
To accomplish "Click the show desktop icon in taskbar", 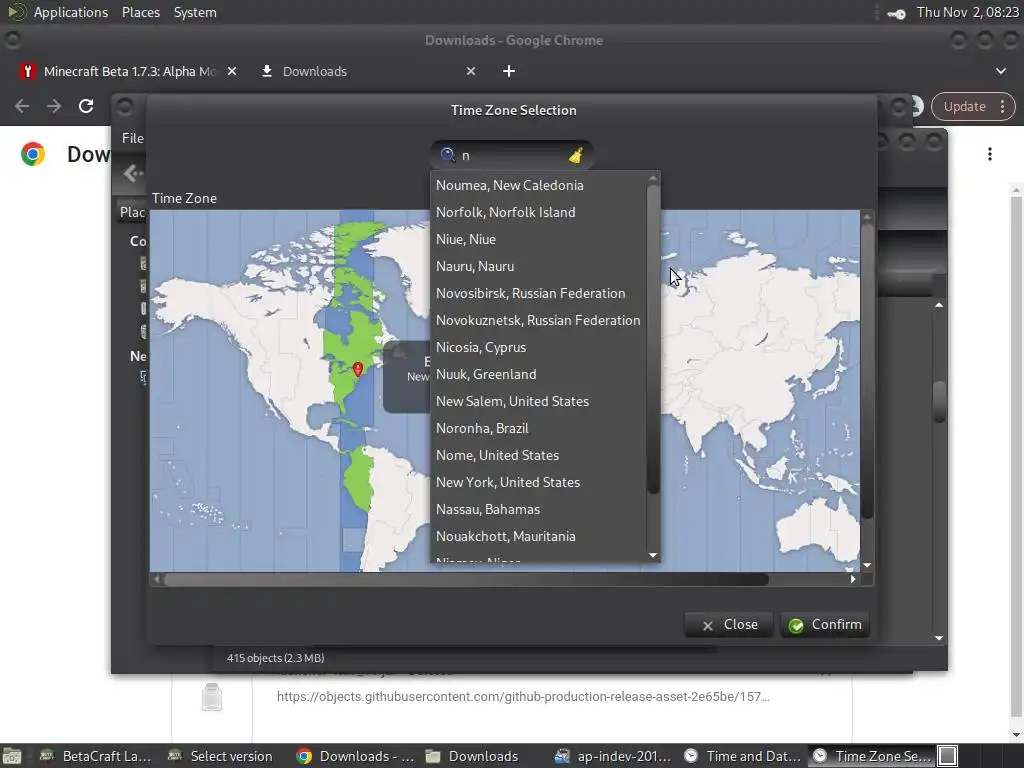I will tap(12, 756).
